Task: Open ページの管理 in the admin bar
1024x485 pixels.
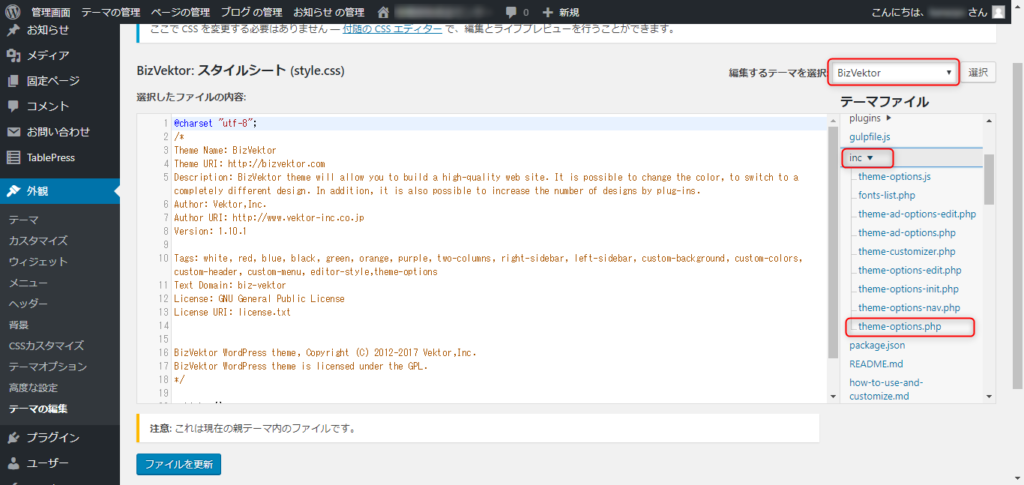Action: tap(180, 12)
